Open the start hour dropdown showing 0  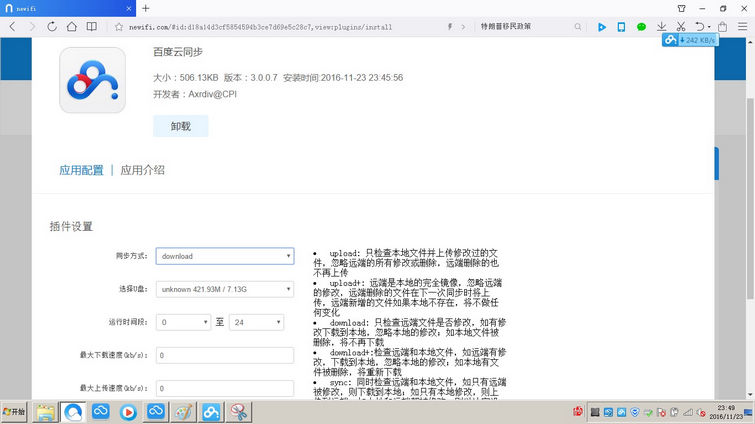[183, 322]
